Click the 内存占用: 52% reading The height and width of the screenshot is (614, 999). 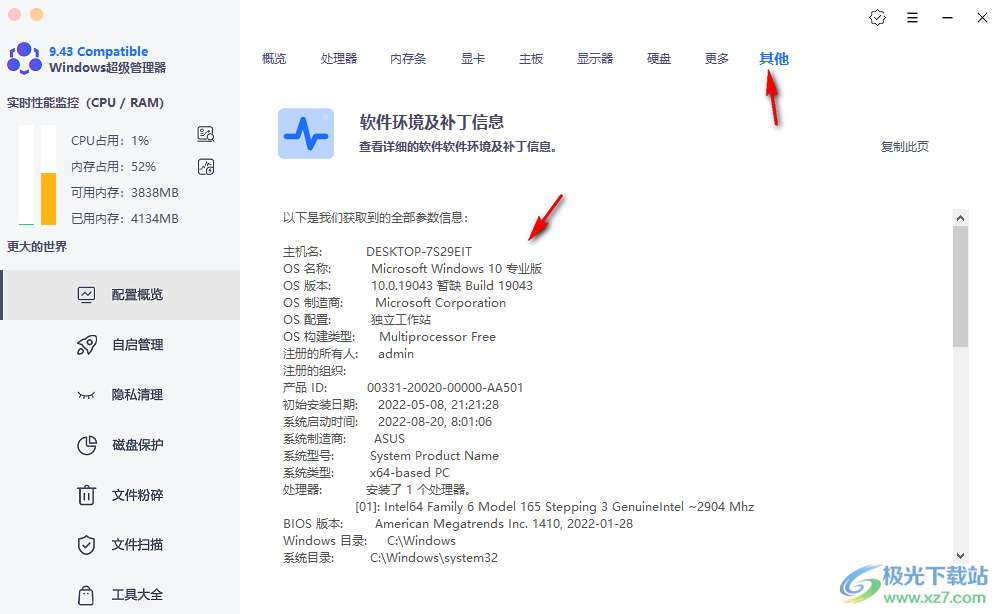pyautogui.click(x=113, y=166)
